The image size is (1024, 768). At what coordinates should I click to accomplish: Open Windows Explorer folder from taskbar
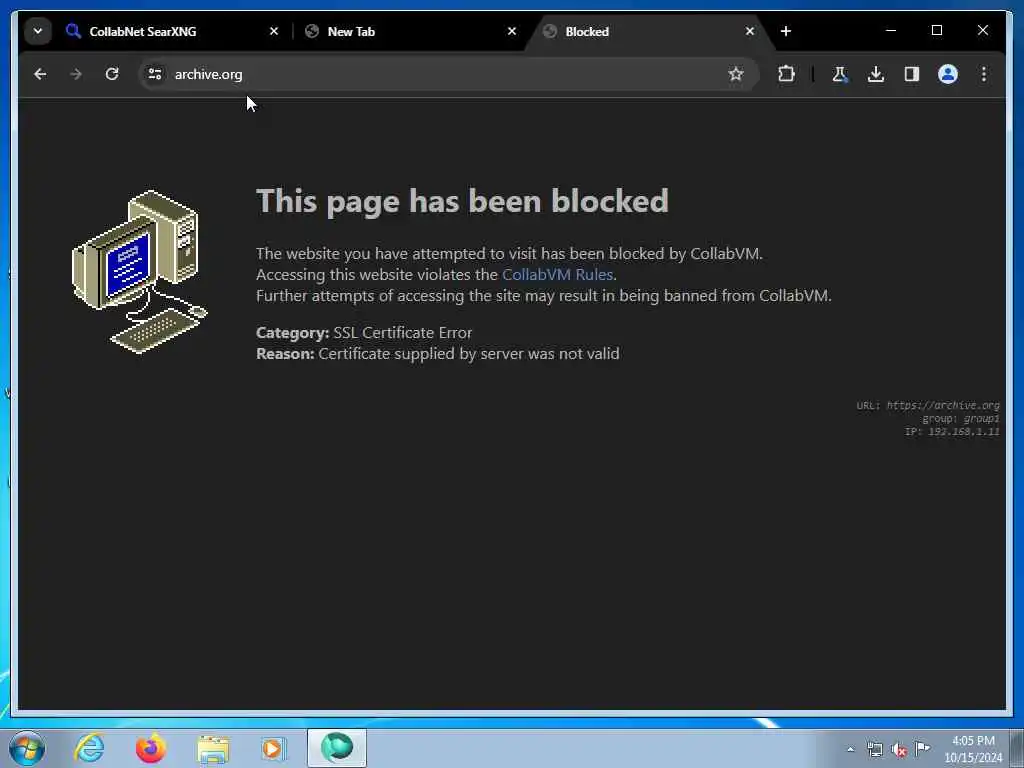tap(213, 749)
